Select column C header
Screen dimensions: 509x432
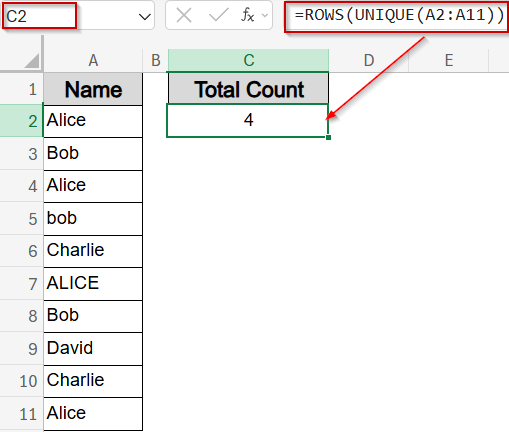pos(249,60)
